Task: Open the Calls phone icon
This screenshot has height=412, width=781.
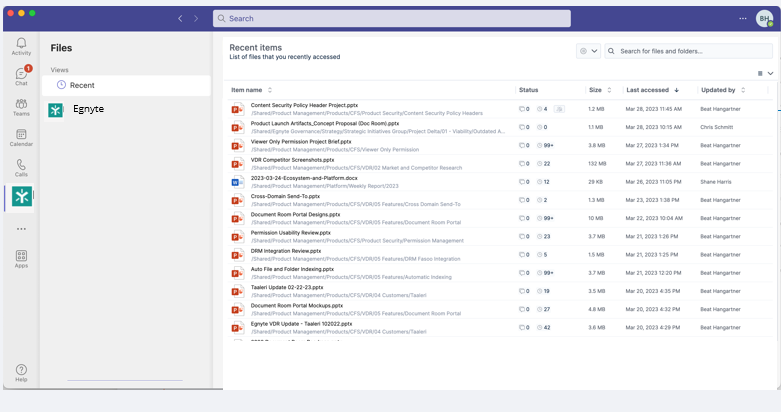Action: pos(21,167)
